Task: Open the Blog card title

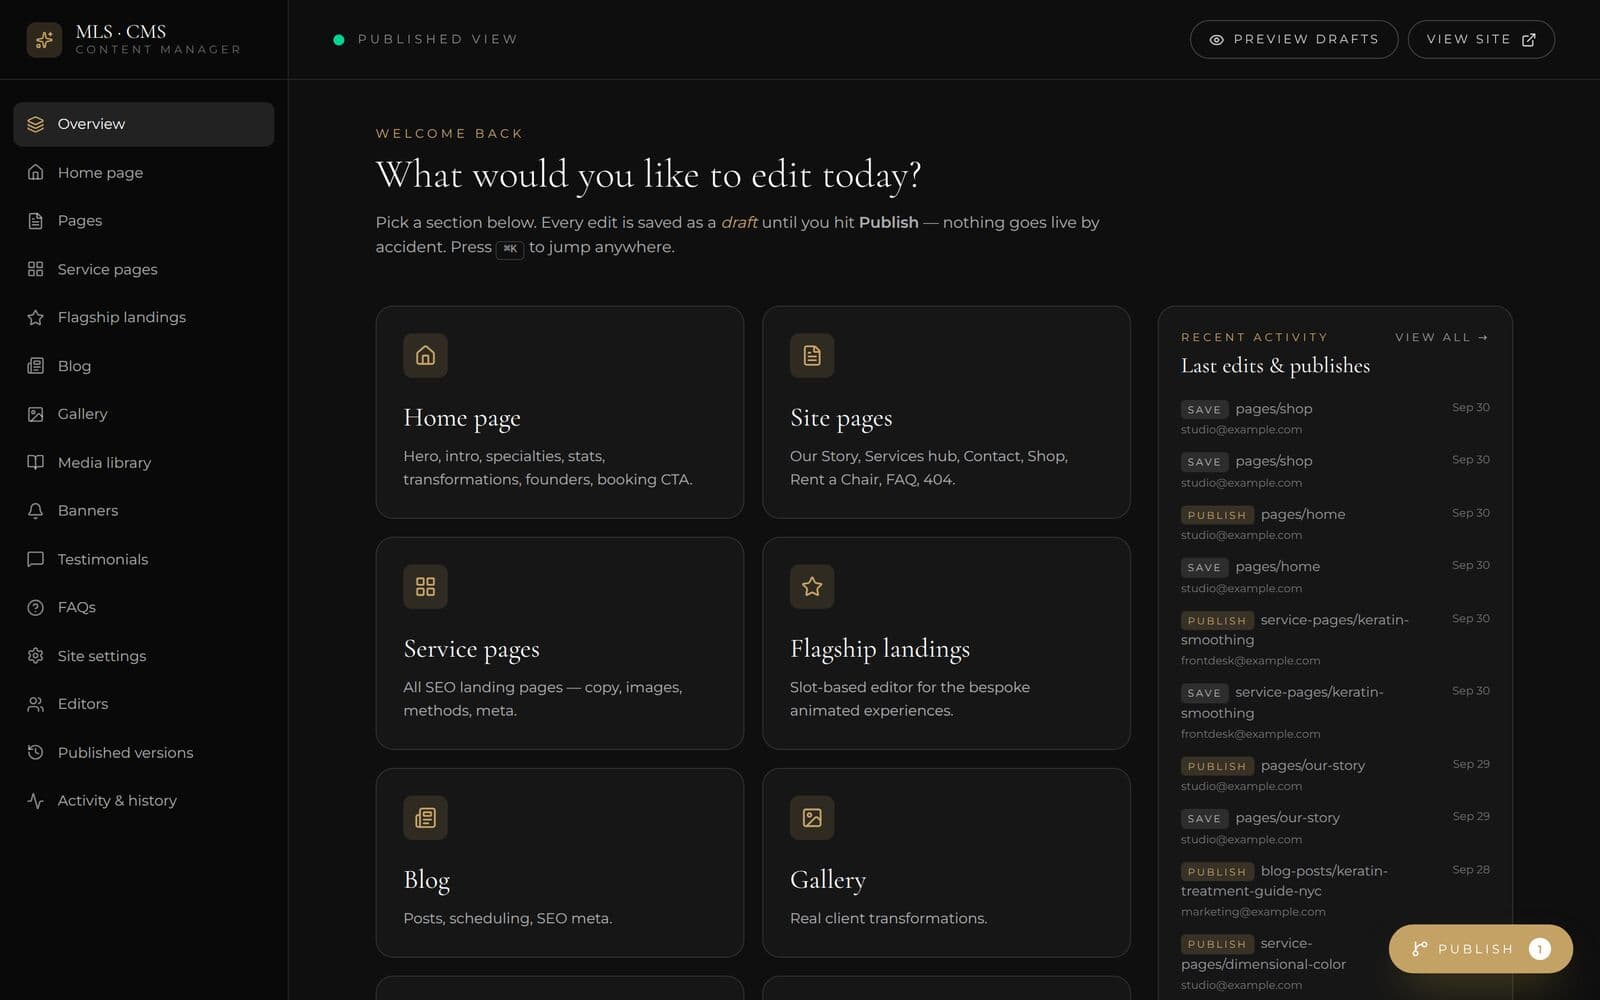Action: pos(427,880)
